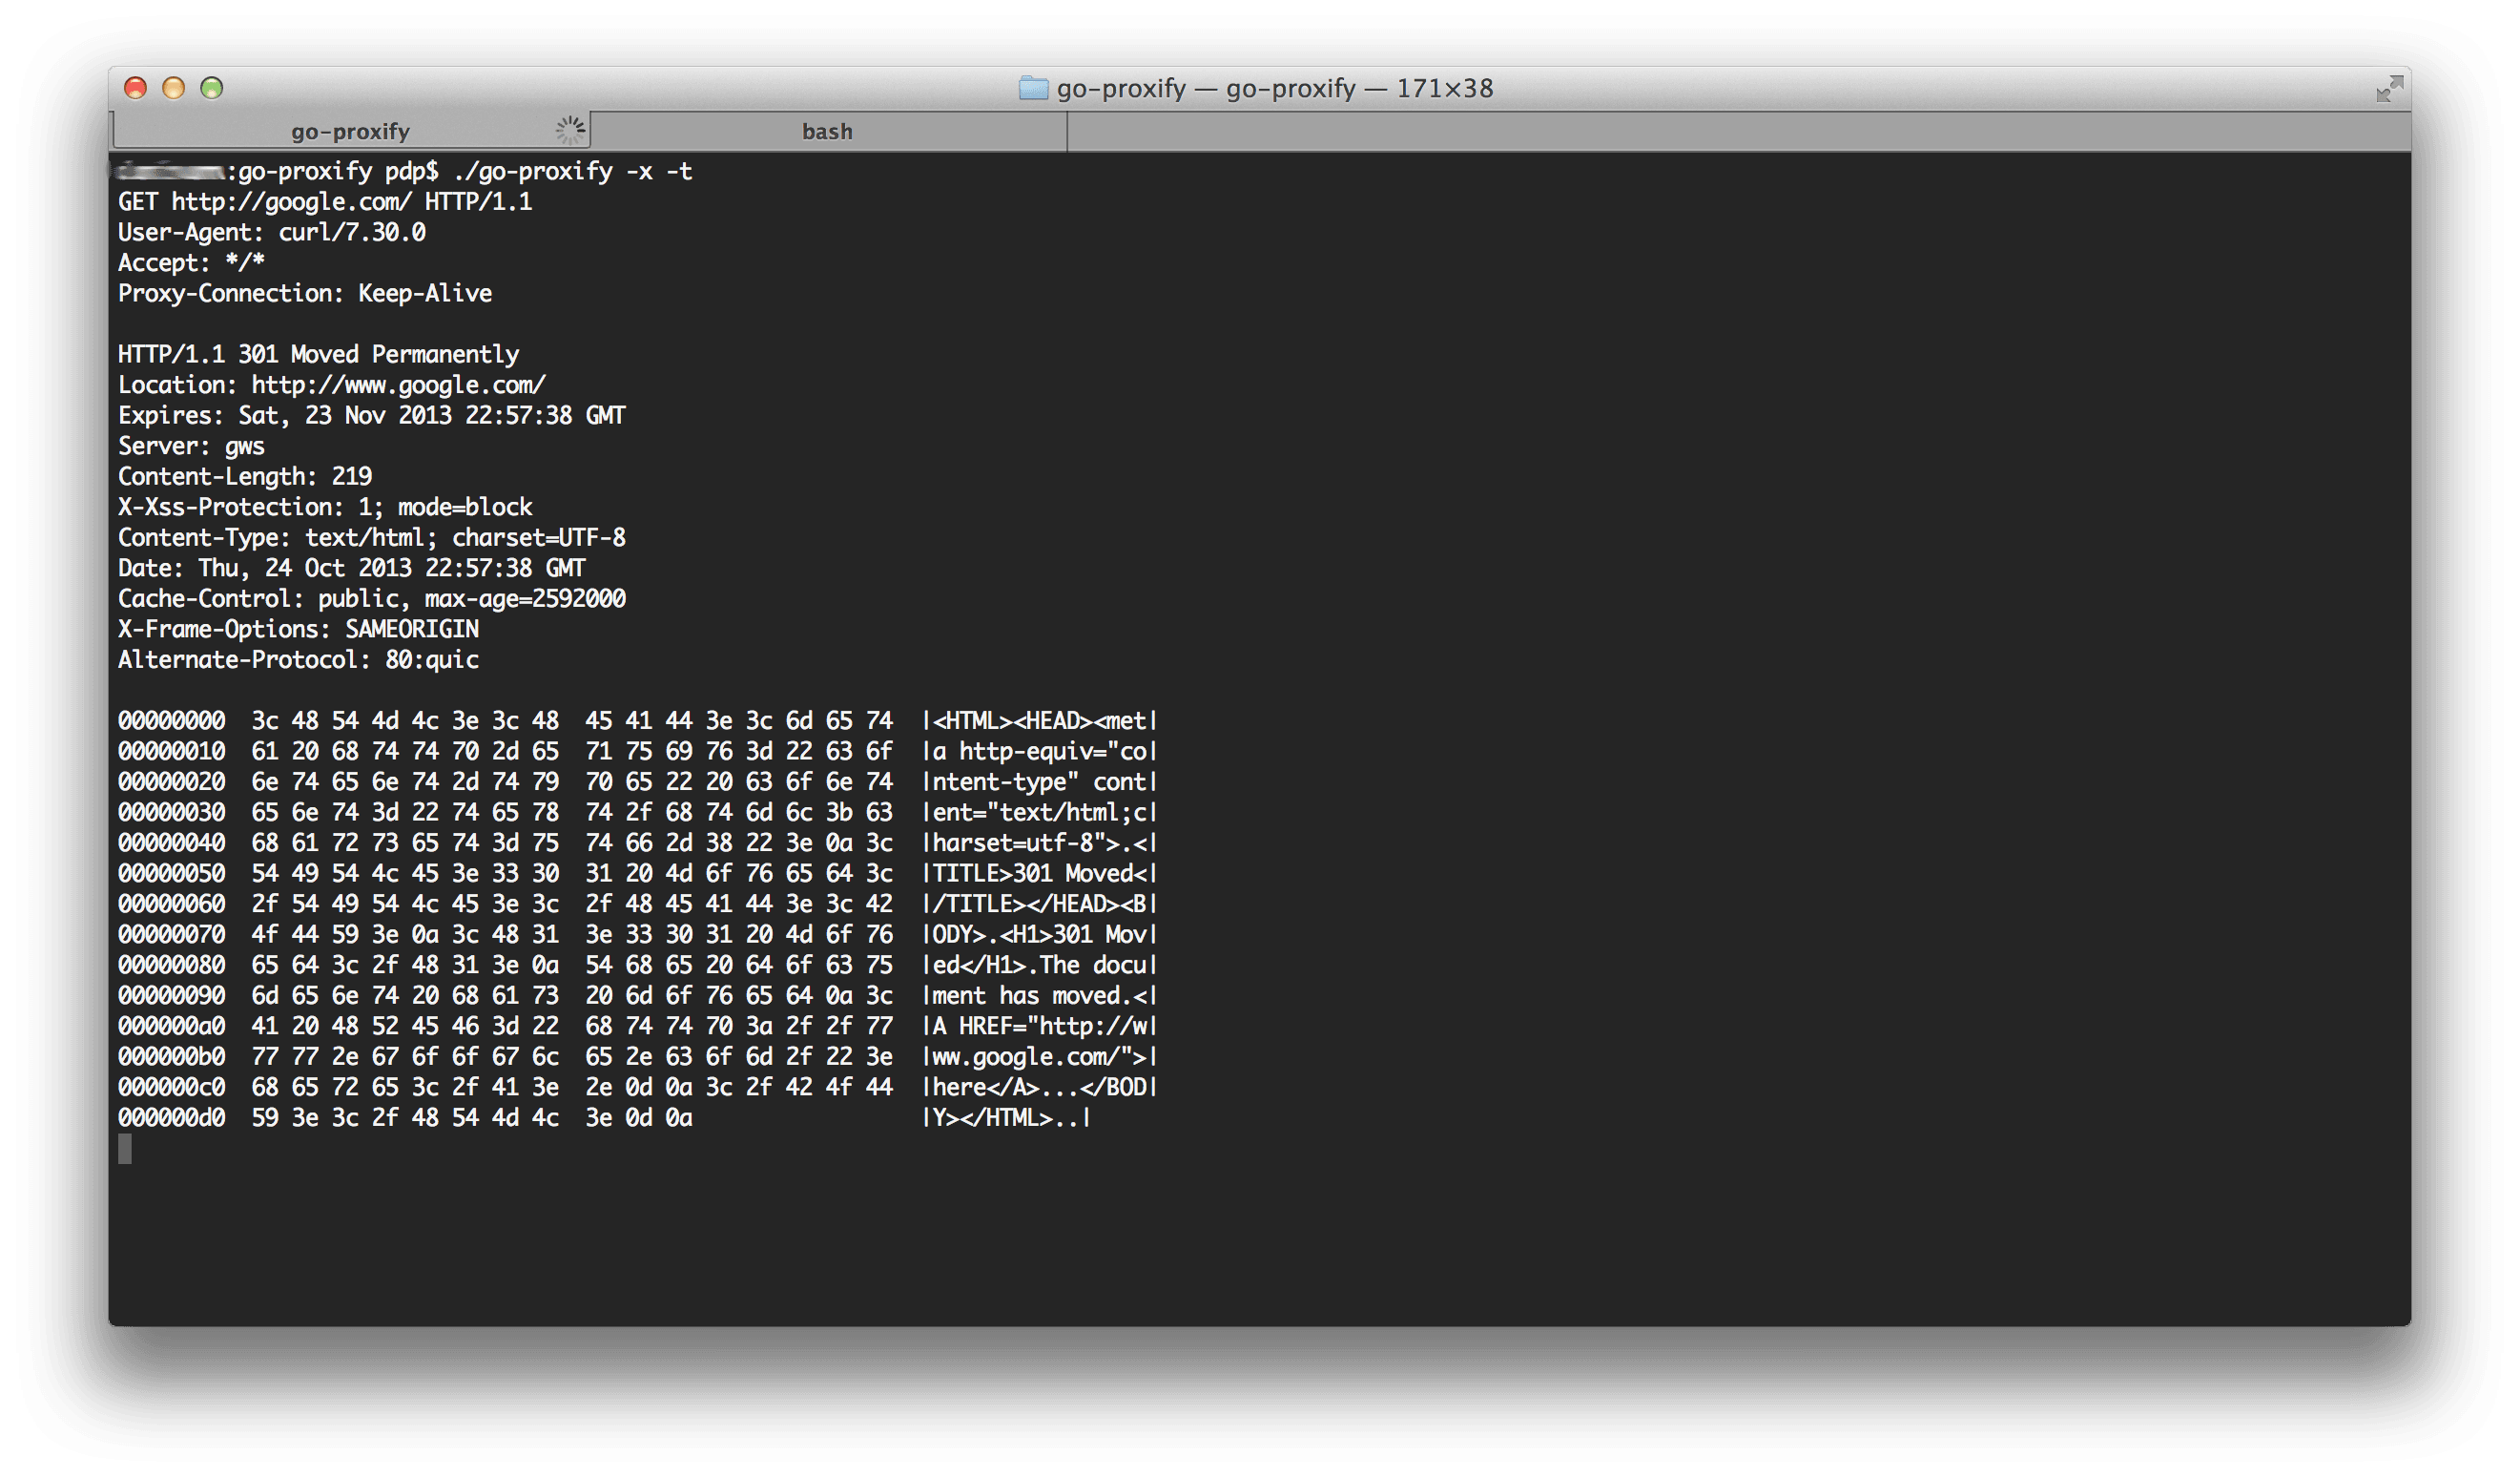2520x1477 pixels.
Task: Close the terminal window with red button
Action: point(135,88)
